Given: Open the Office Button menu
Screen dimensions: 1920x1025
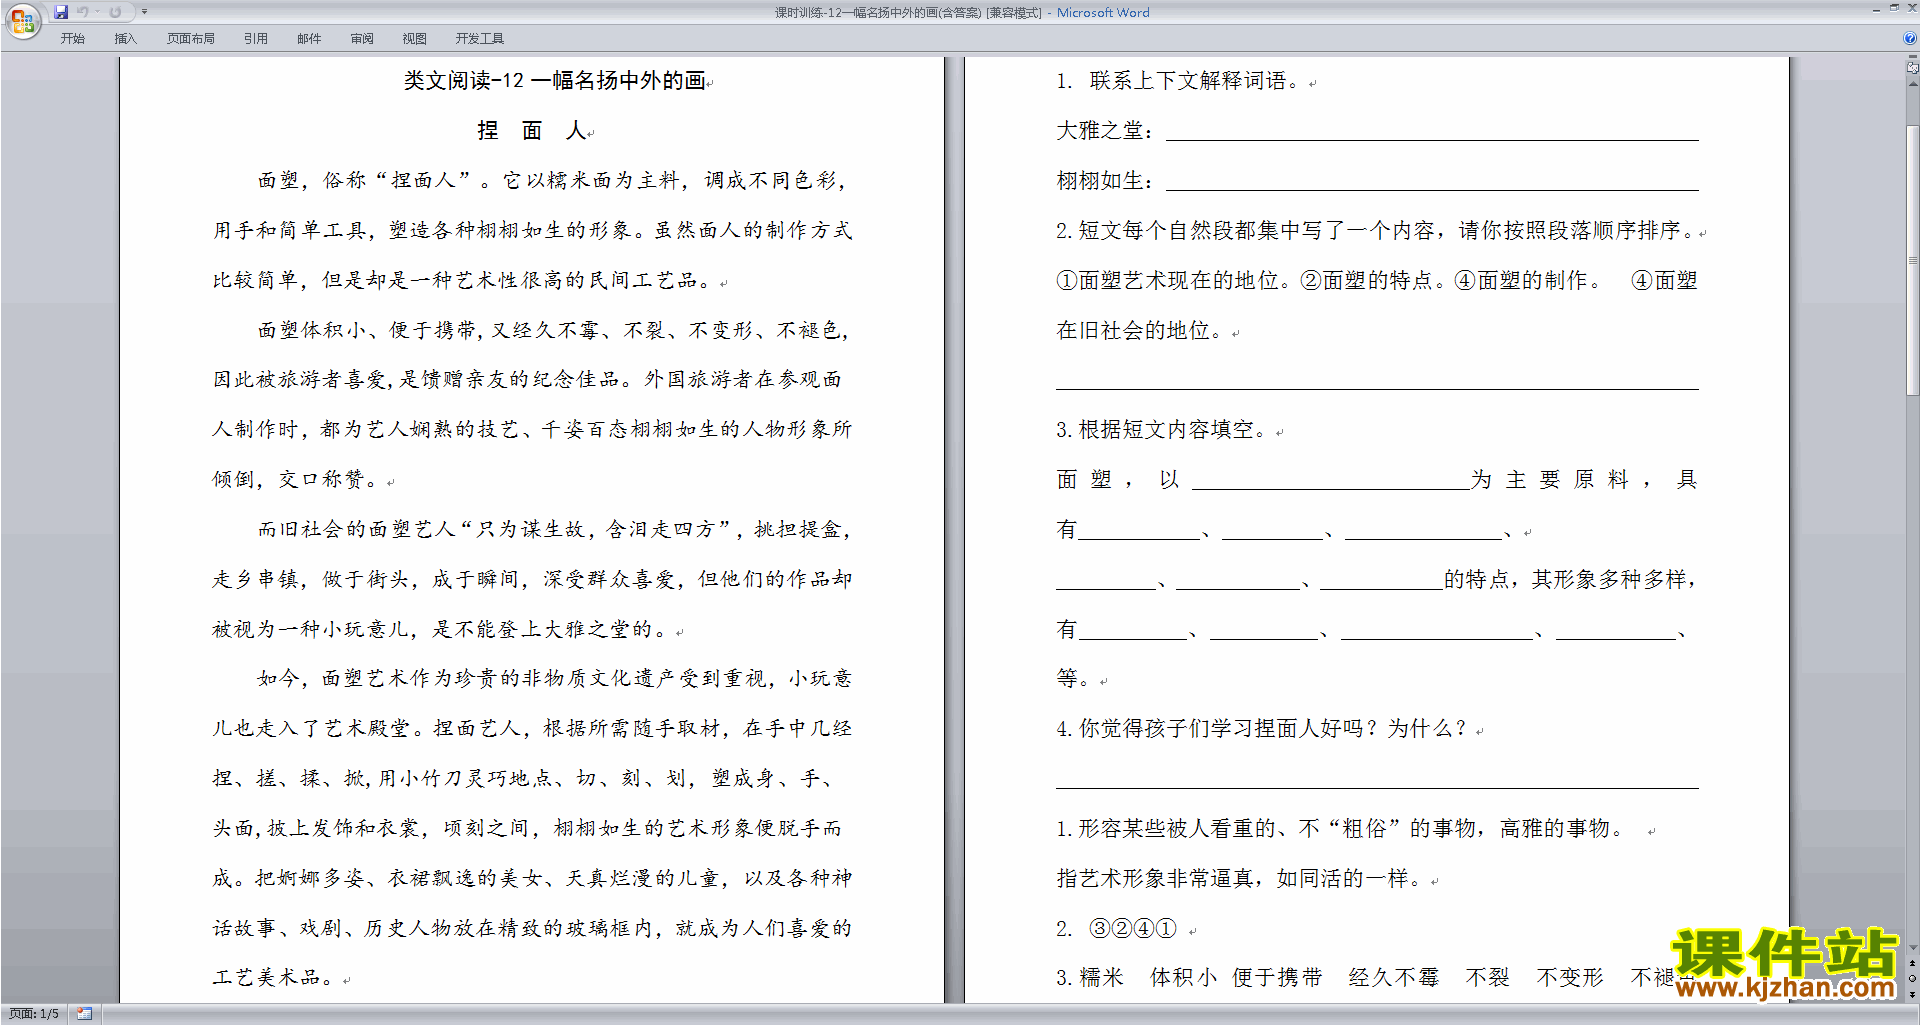Looking at the screenshot, I should pyautogui.click(x=22, y=20).
